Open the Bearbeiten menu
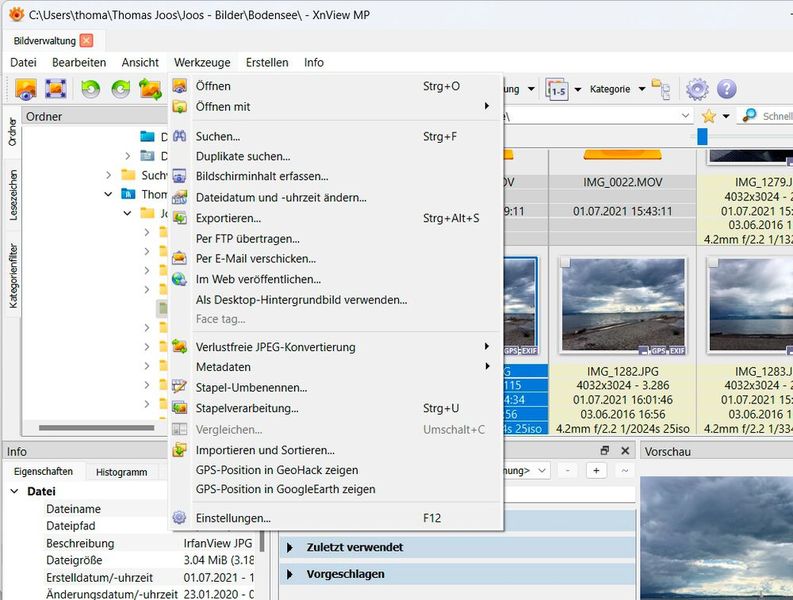Screen dimensions: 793x600 click(79, 62)
